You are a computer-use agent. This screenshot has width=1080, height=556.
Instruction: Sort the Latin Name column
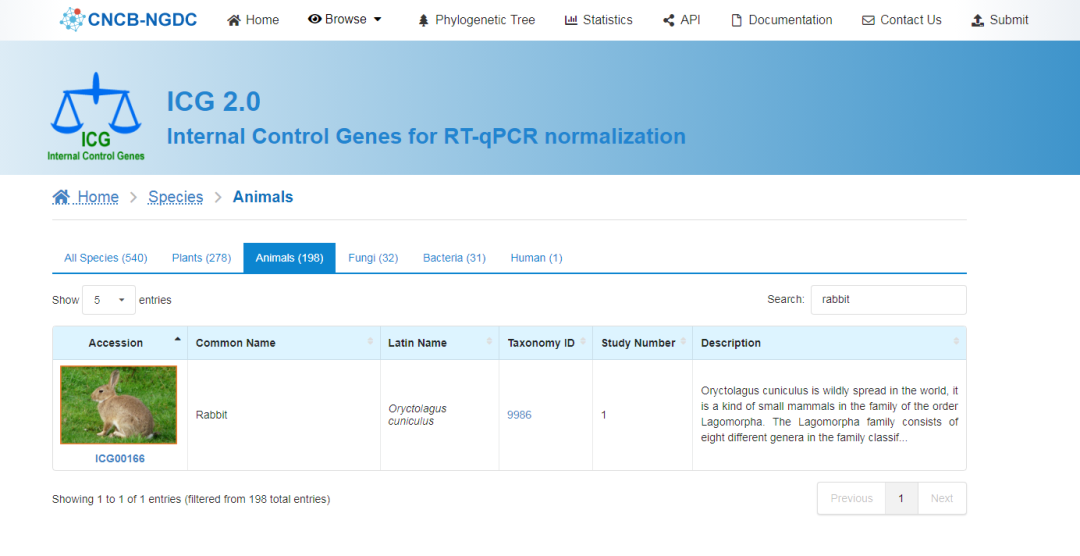click(489, 342)
